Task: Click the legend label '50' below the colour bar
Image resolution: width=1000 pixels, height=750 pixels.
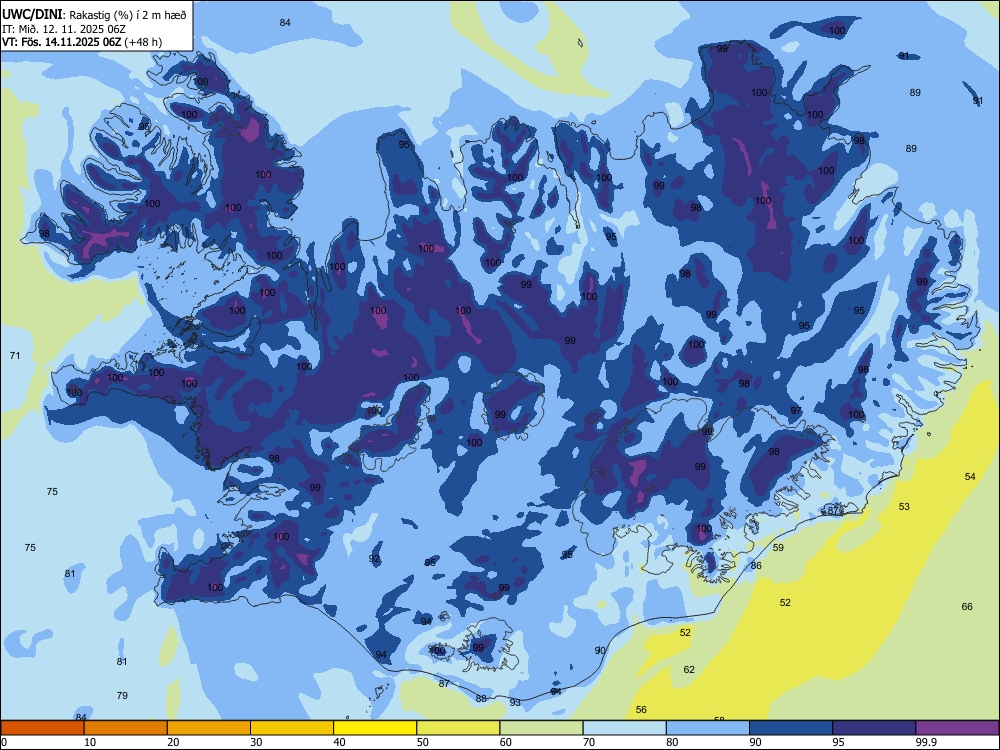Action: [422, 742]
